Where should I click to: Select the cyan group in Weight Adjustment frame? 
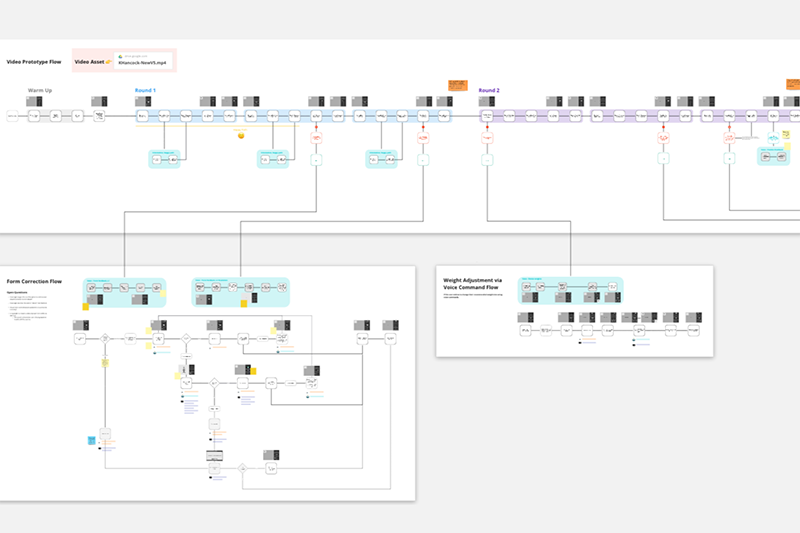pyautogui.click(x=570, y=291)
